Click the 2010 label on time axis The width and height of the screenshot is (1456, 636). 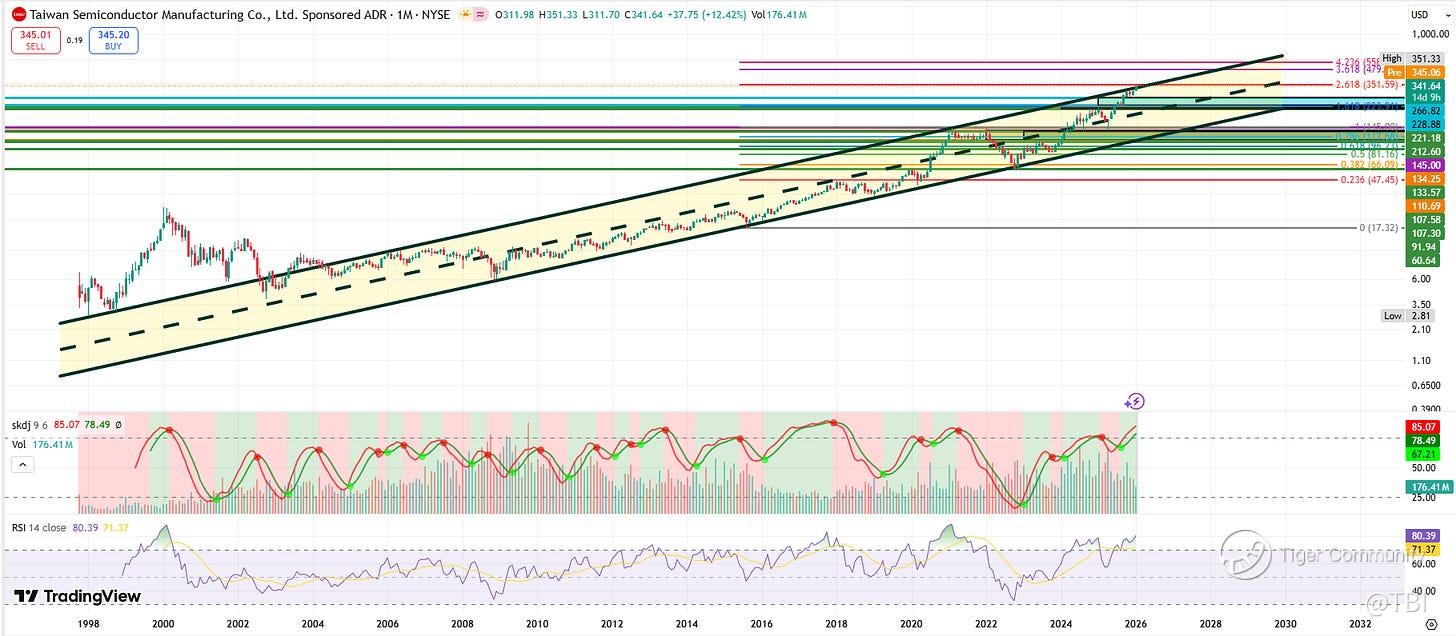[x=537, y=623]
